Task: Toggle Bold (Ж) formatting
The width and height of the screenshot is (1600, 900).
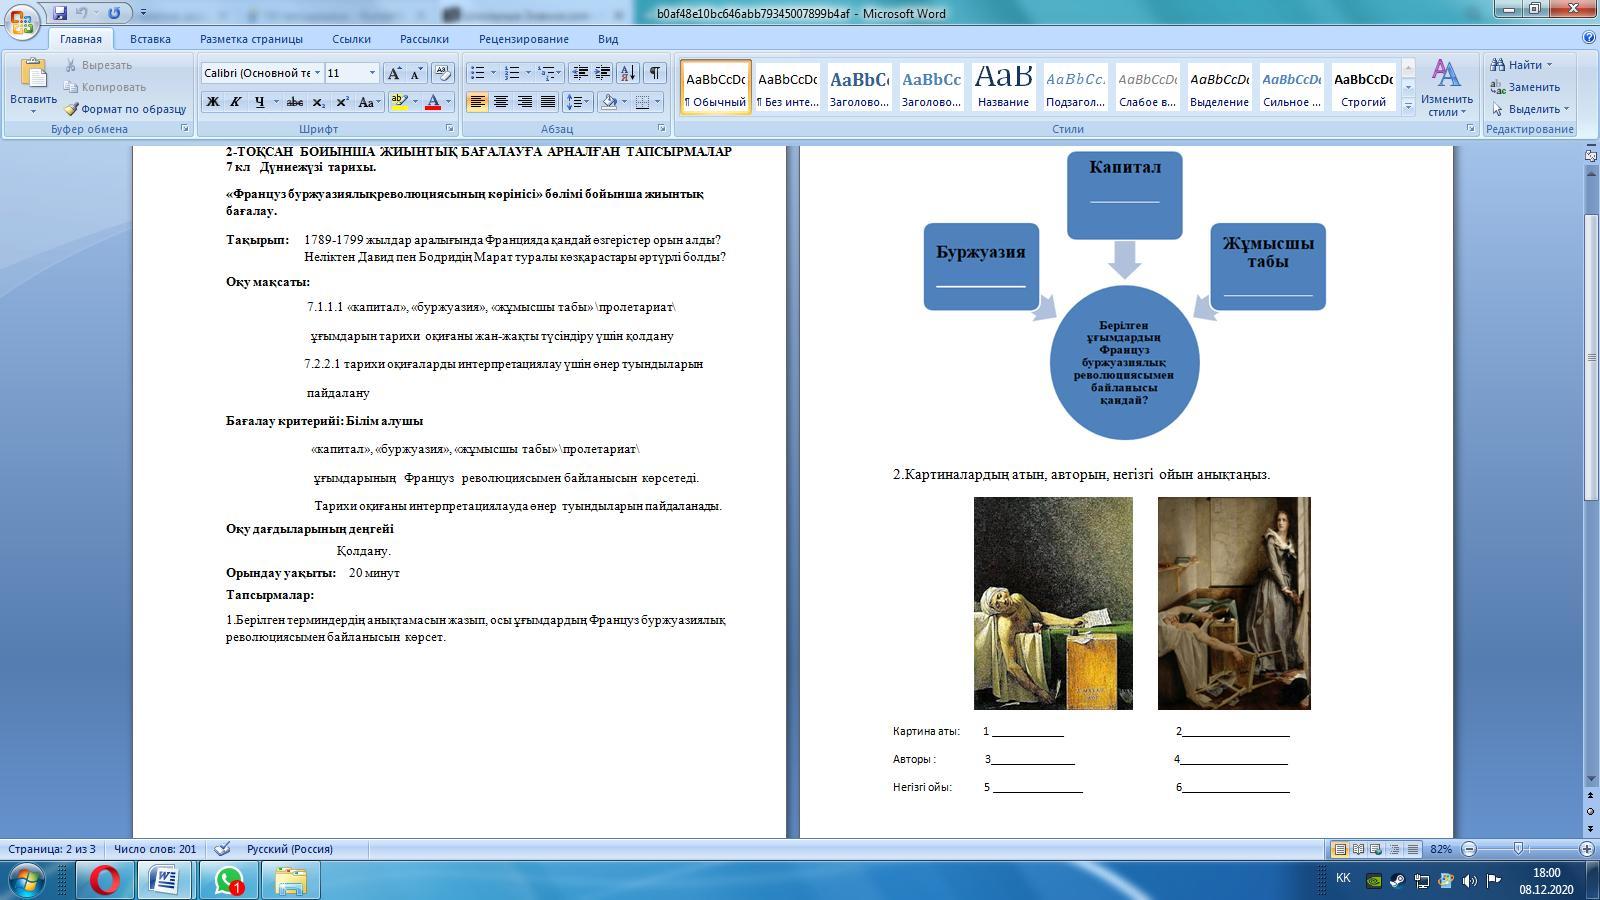Action: click(x=212, y=102)
